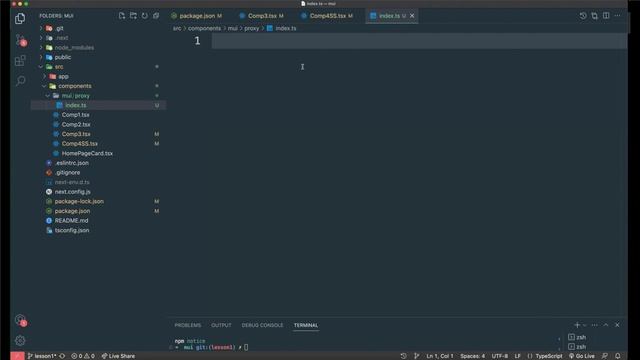Click the remote window indicator in status bar
The height and width of the screenshot is (360, 640).
click(17, 356)
